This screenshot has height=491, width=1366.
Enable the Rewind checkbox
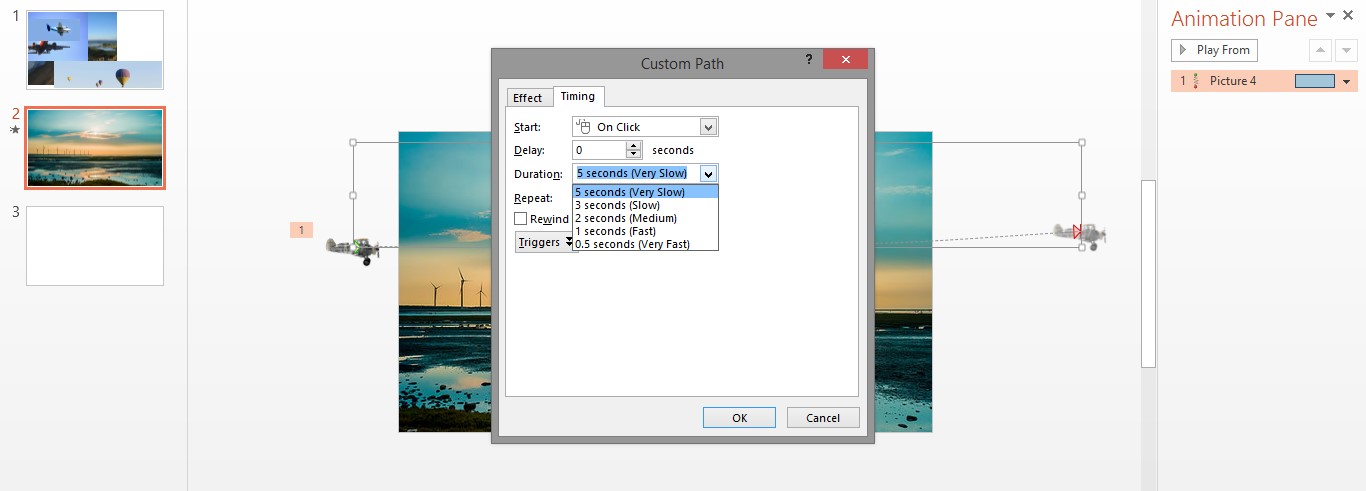click(x=521, y=218)
